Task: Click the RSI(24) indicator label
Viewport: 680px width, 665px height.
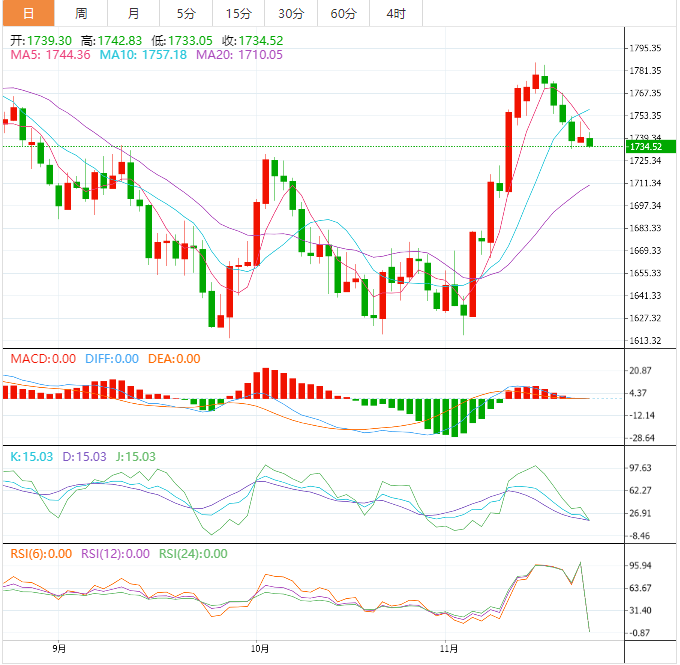Action: (193, 553)
